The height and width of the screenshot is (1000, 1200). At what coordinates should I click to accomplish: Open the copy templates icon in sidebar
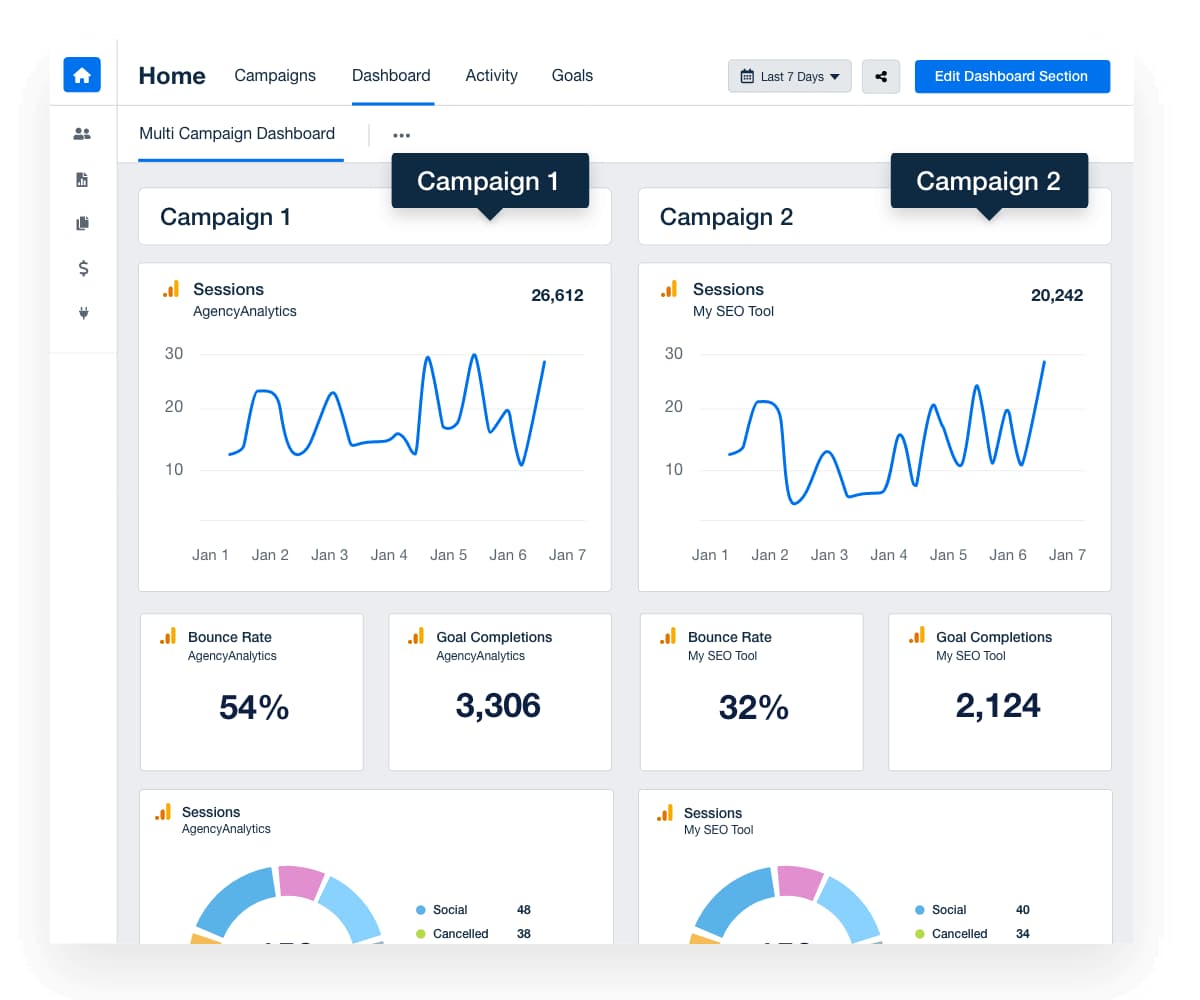(x=83, y=224)
